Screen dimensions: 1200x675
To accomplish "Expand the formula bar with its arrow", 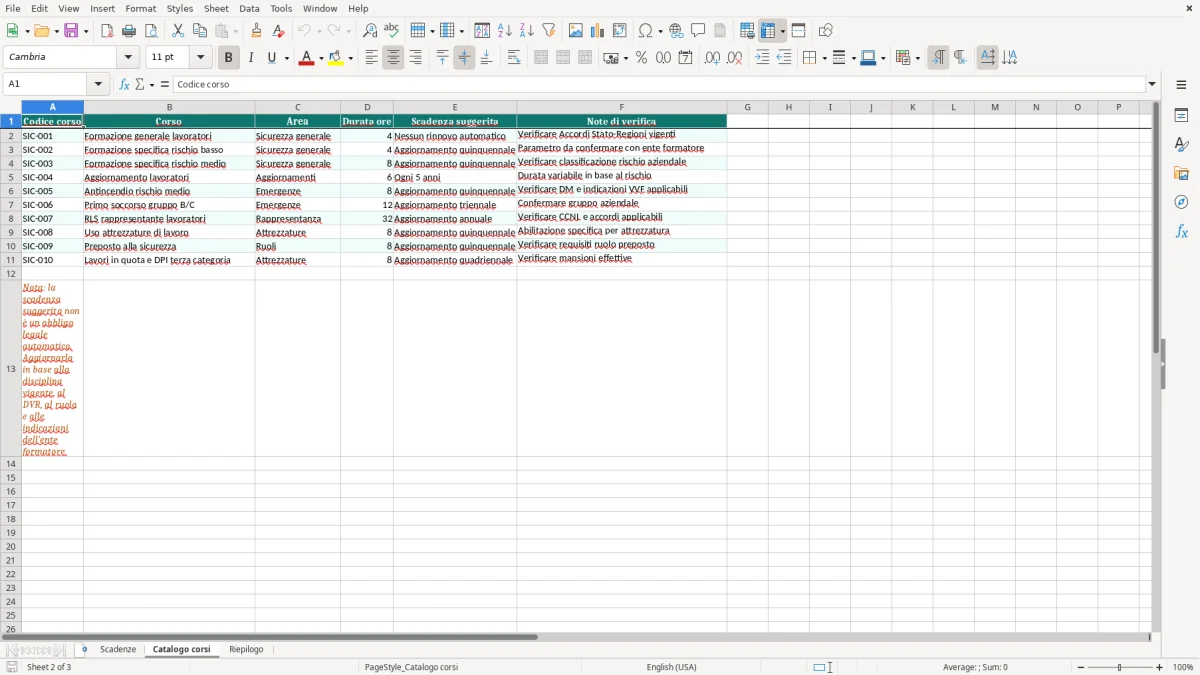I will [1152, 84].
